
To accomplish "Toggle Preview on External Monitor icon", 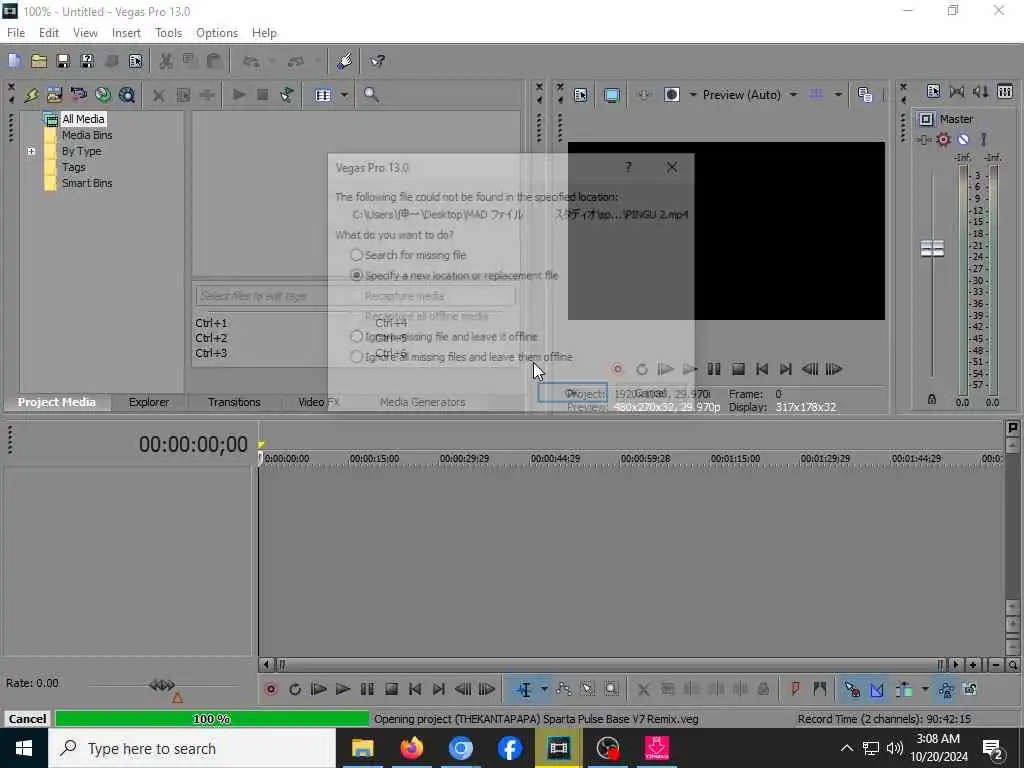I will tap(611, 95).
